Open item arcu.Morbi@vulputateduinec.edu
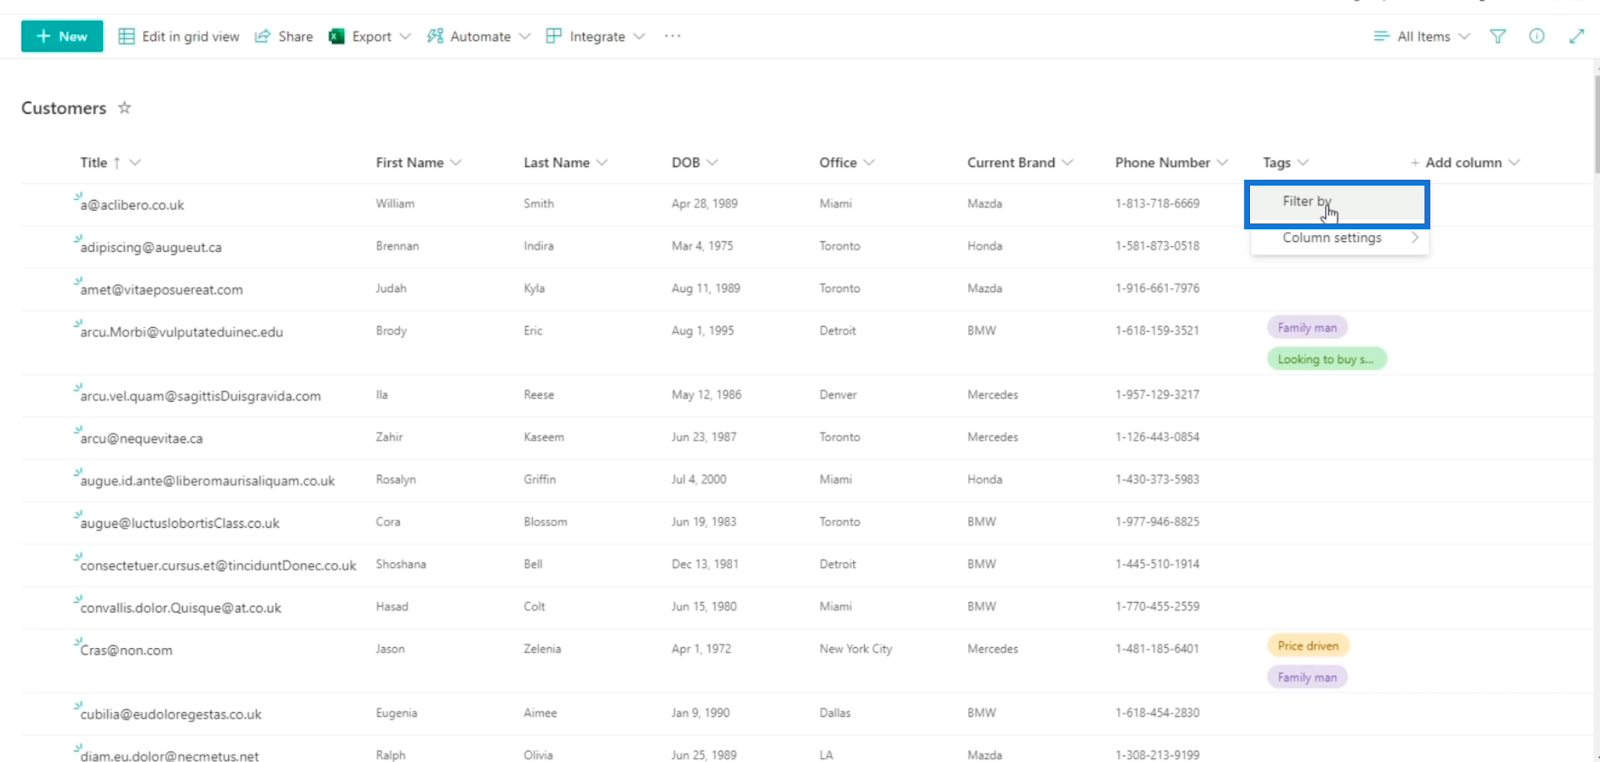Screen dimensions: 1600x762 click(x=181, y=332)
